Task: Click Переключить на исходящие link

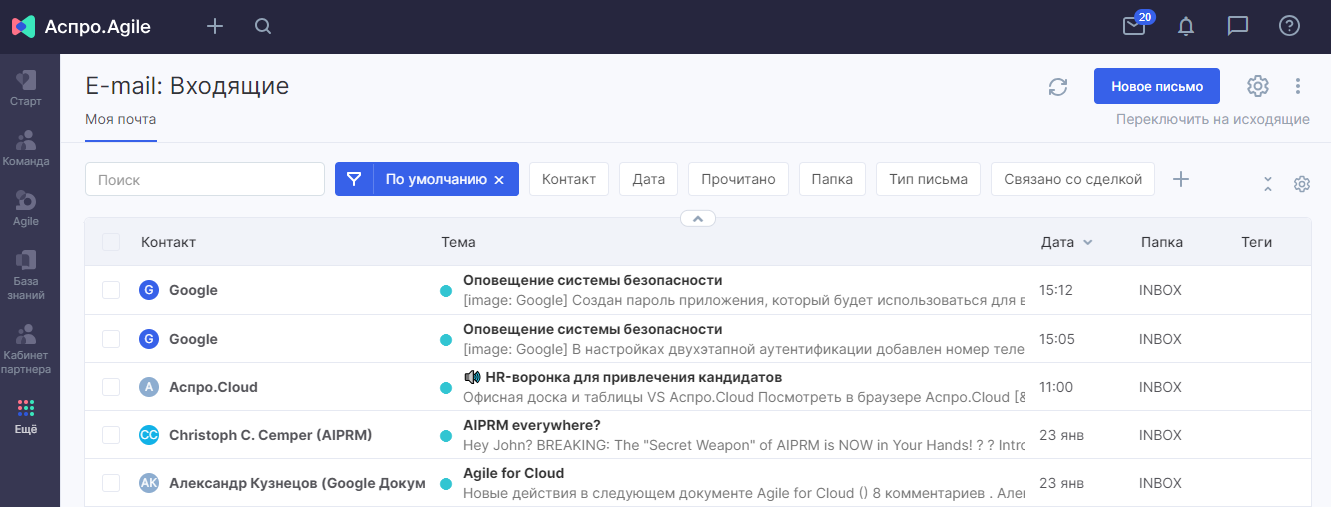Action: (1213, 119)
